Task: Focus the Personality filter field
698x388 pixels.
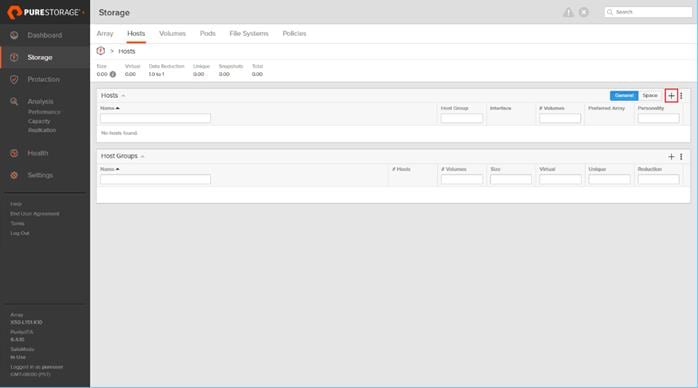Action: click(658, 118)
